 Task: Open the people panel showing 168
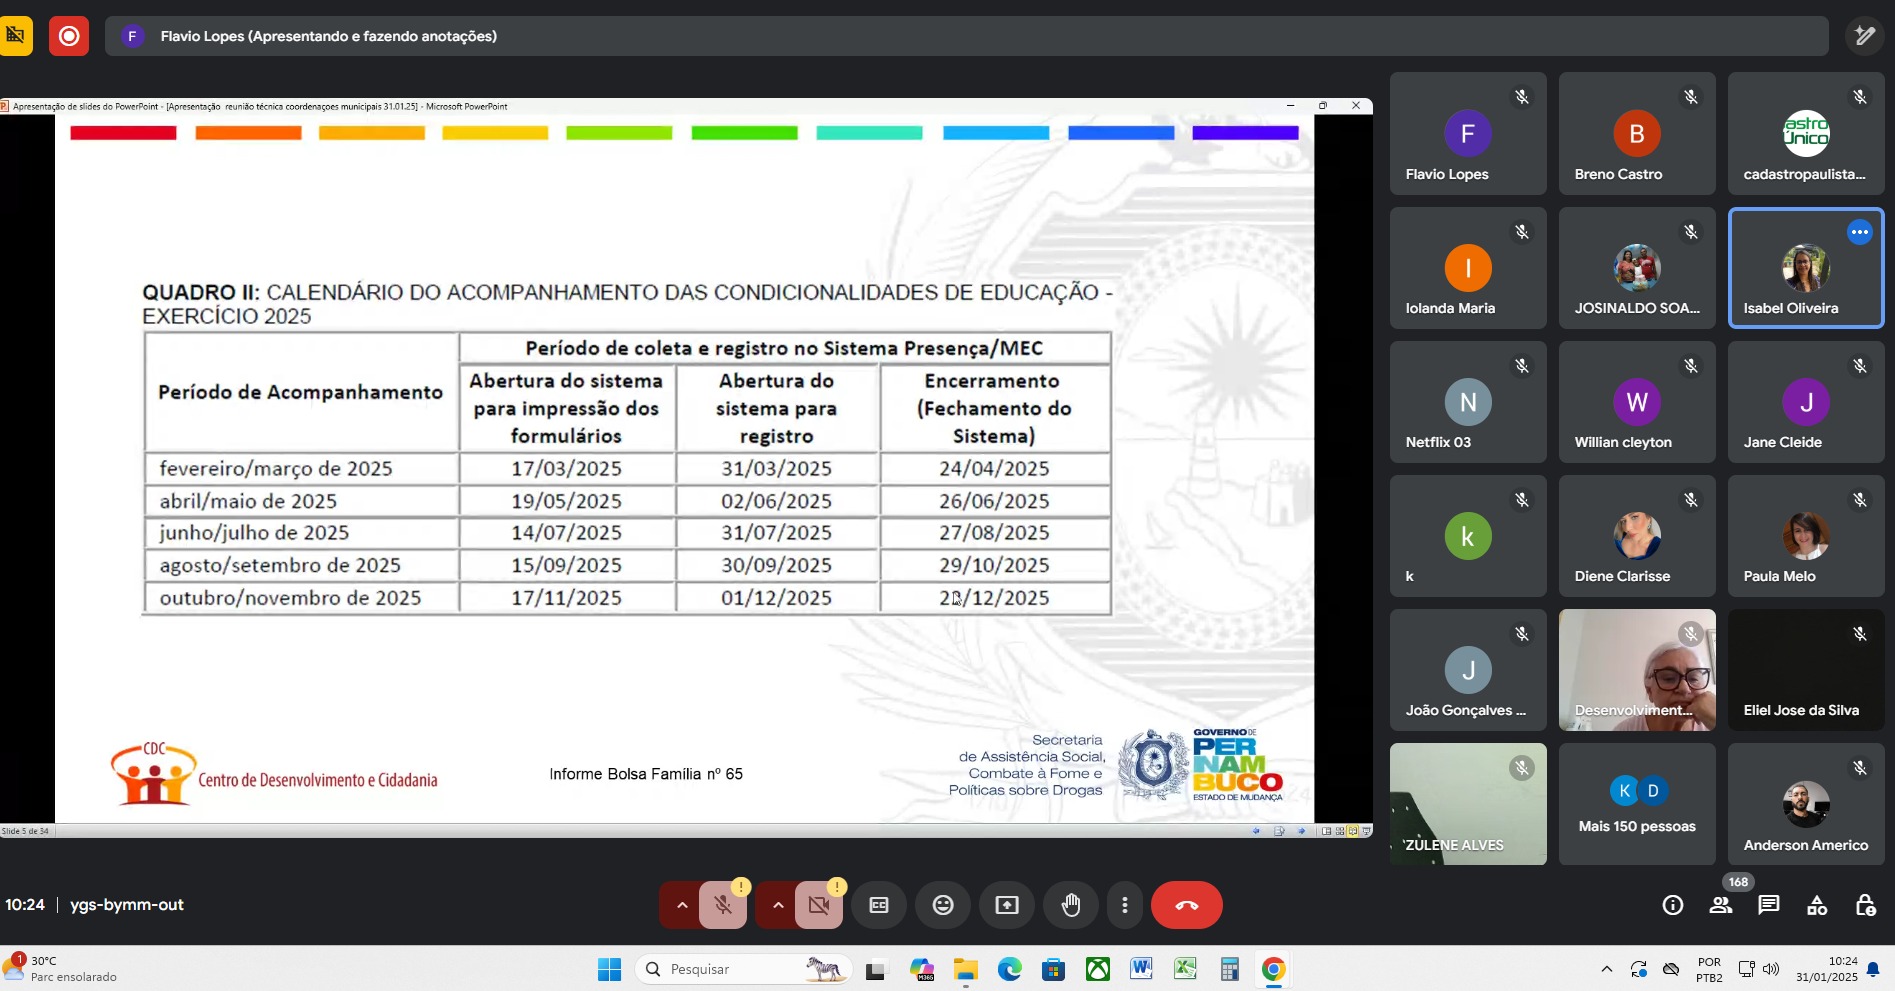[1721, 905]
